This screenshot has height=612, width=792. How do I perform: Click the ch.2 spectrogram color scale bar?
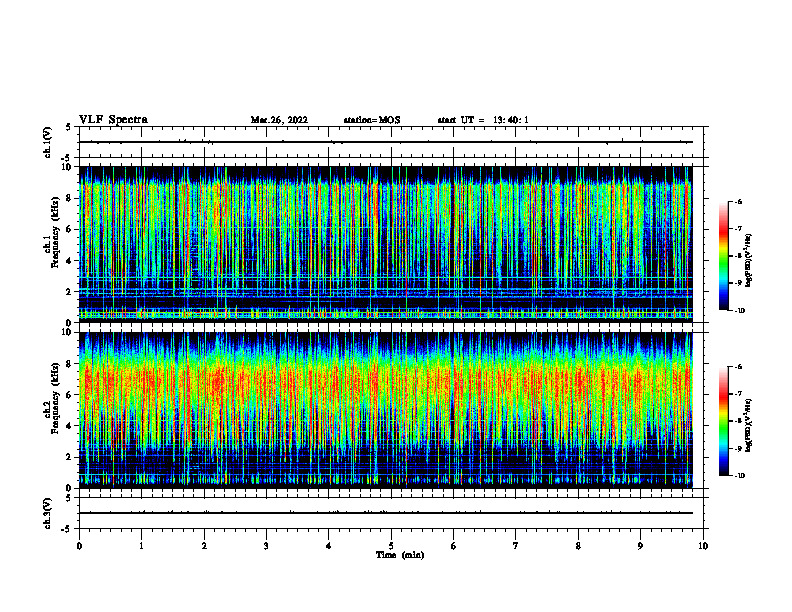(x=724, y=421)
